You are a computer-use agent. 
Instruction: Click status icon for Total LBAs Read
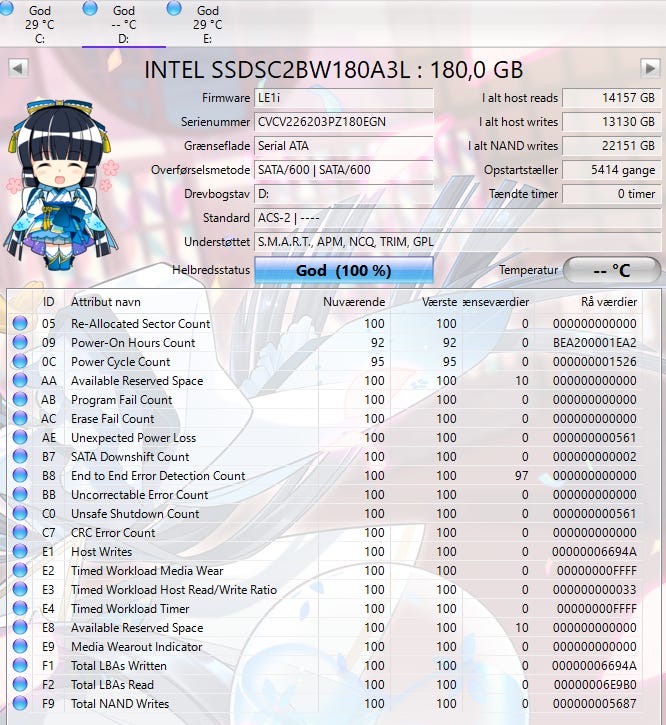(x=20, y=684)
